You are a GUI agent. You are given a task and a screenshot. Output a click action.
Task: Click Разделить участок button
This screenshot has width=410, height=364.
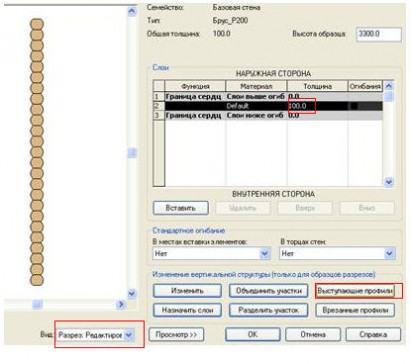(269, 310)
